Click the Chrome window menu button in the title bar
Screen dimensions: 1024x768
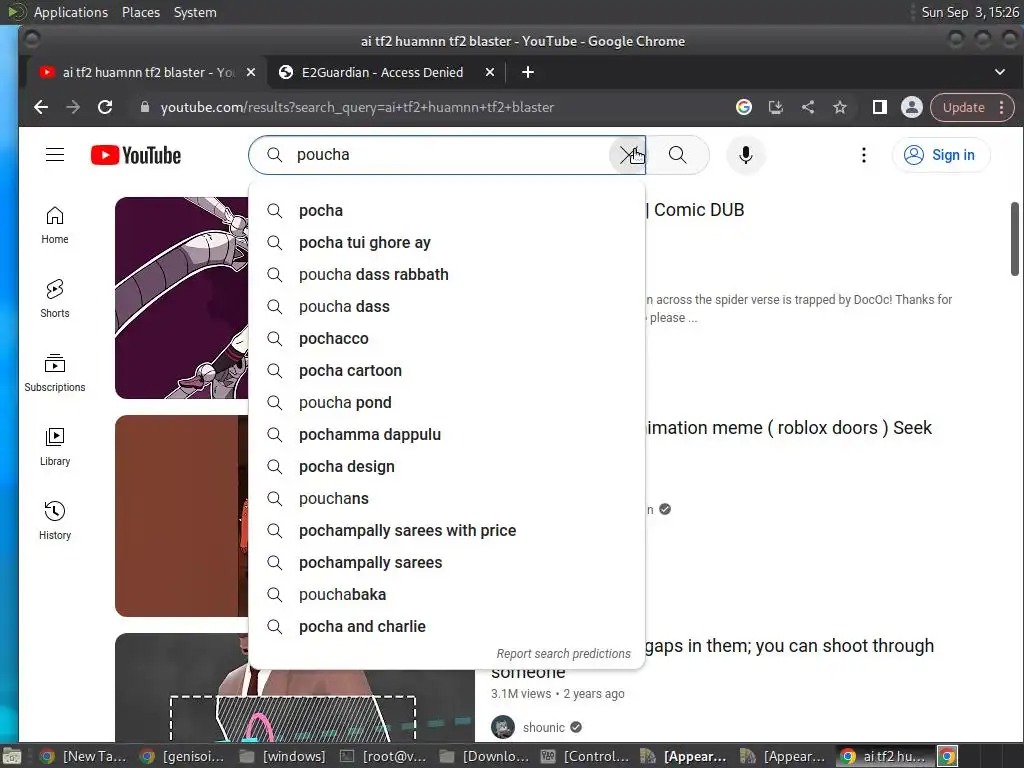coord(31,40)
